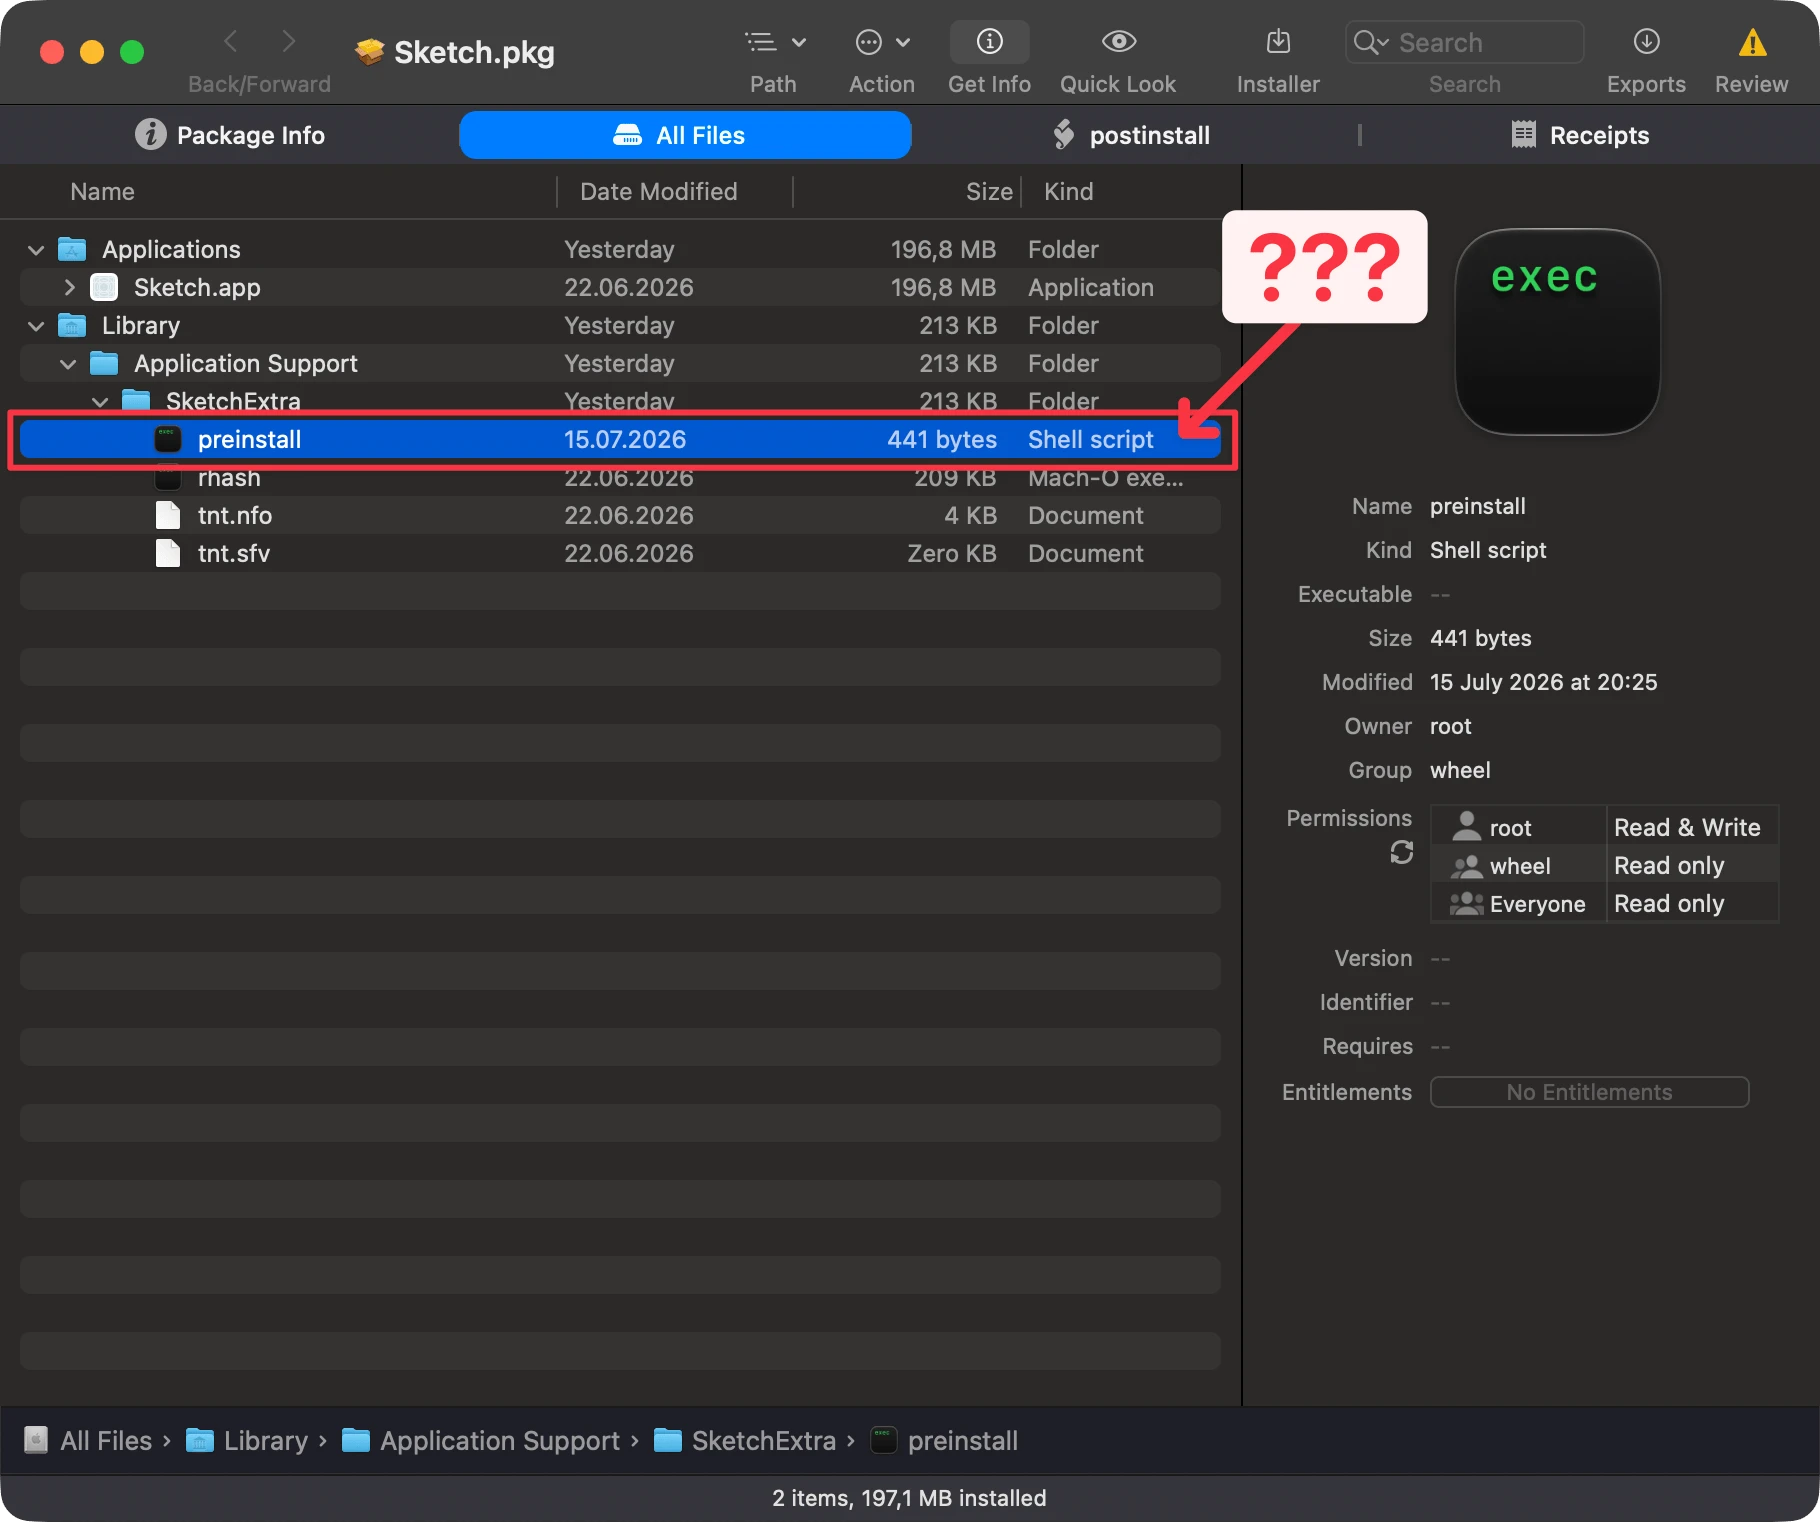This screenshot has height=1522, width=1820.
Task: Open the search options magnifier dropdown
Action: point(1371,42)
